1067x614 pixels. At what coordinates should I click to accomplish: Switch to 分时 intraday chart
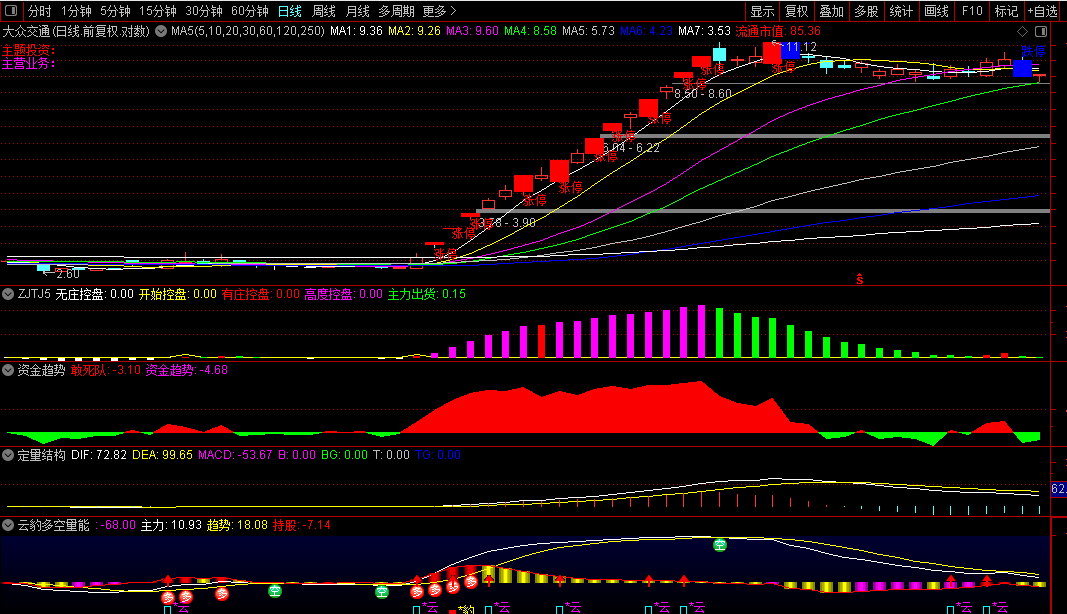pyautogui.click(x=39, y=11)
